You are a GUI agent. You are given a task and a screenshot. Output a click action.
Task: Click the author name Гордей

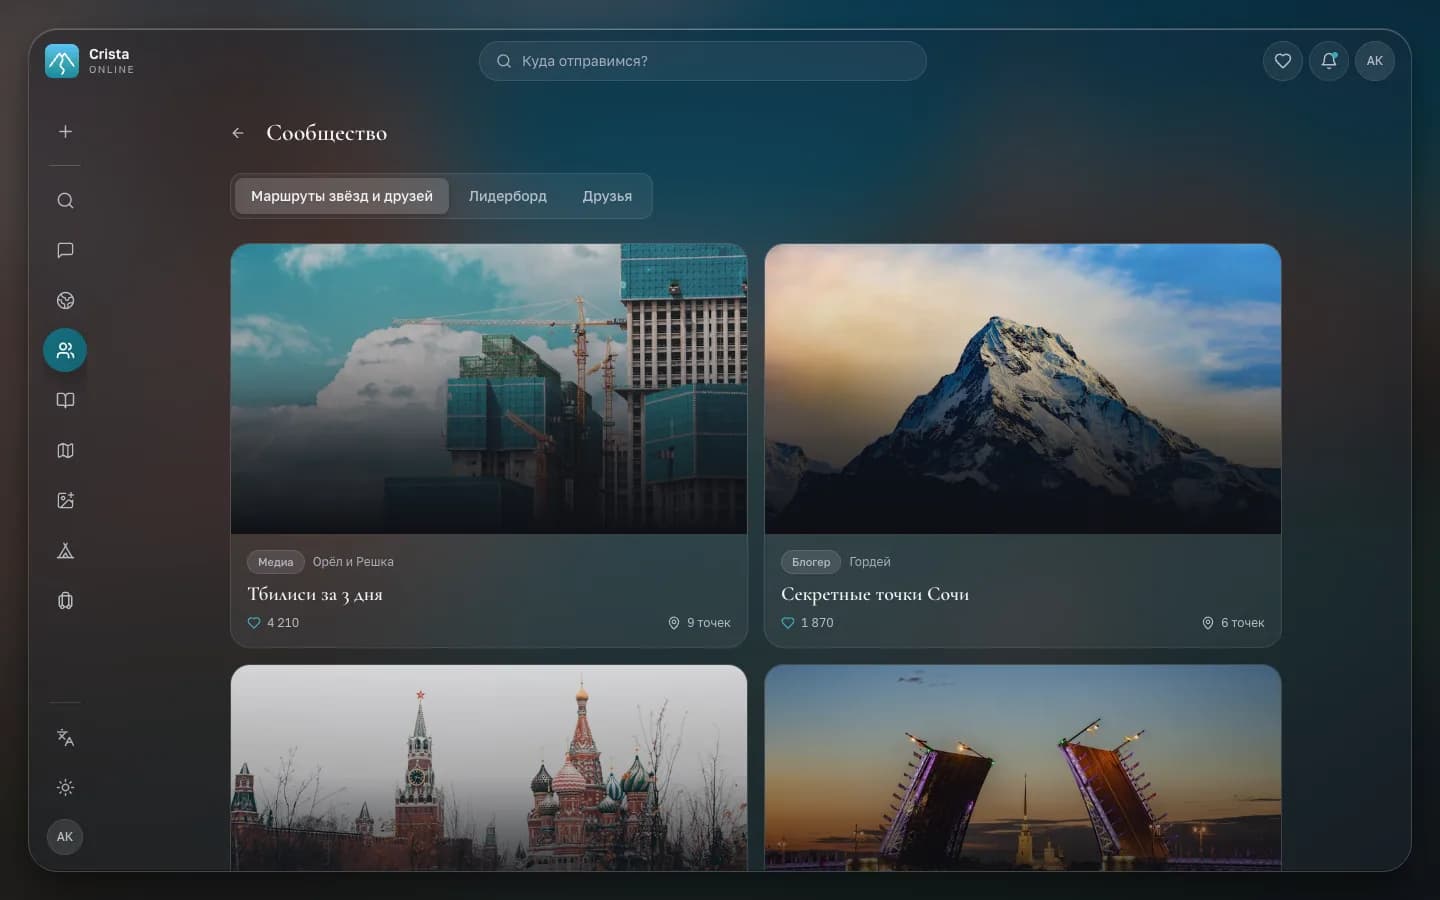point(870,562)
